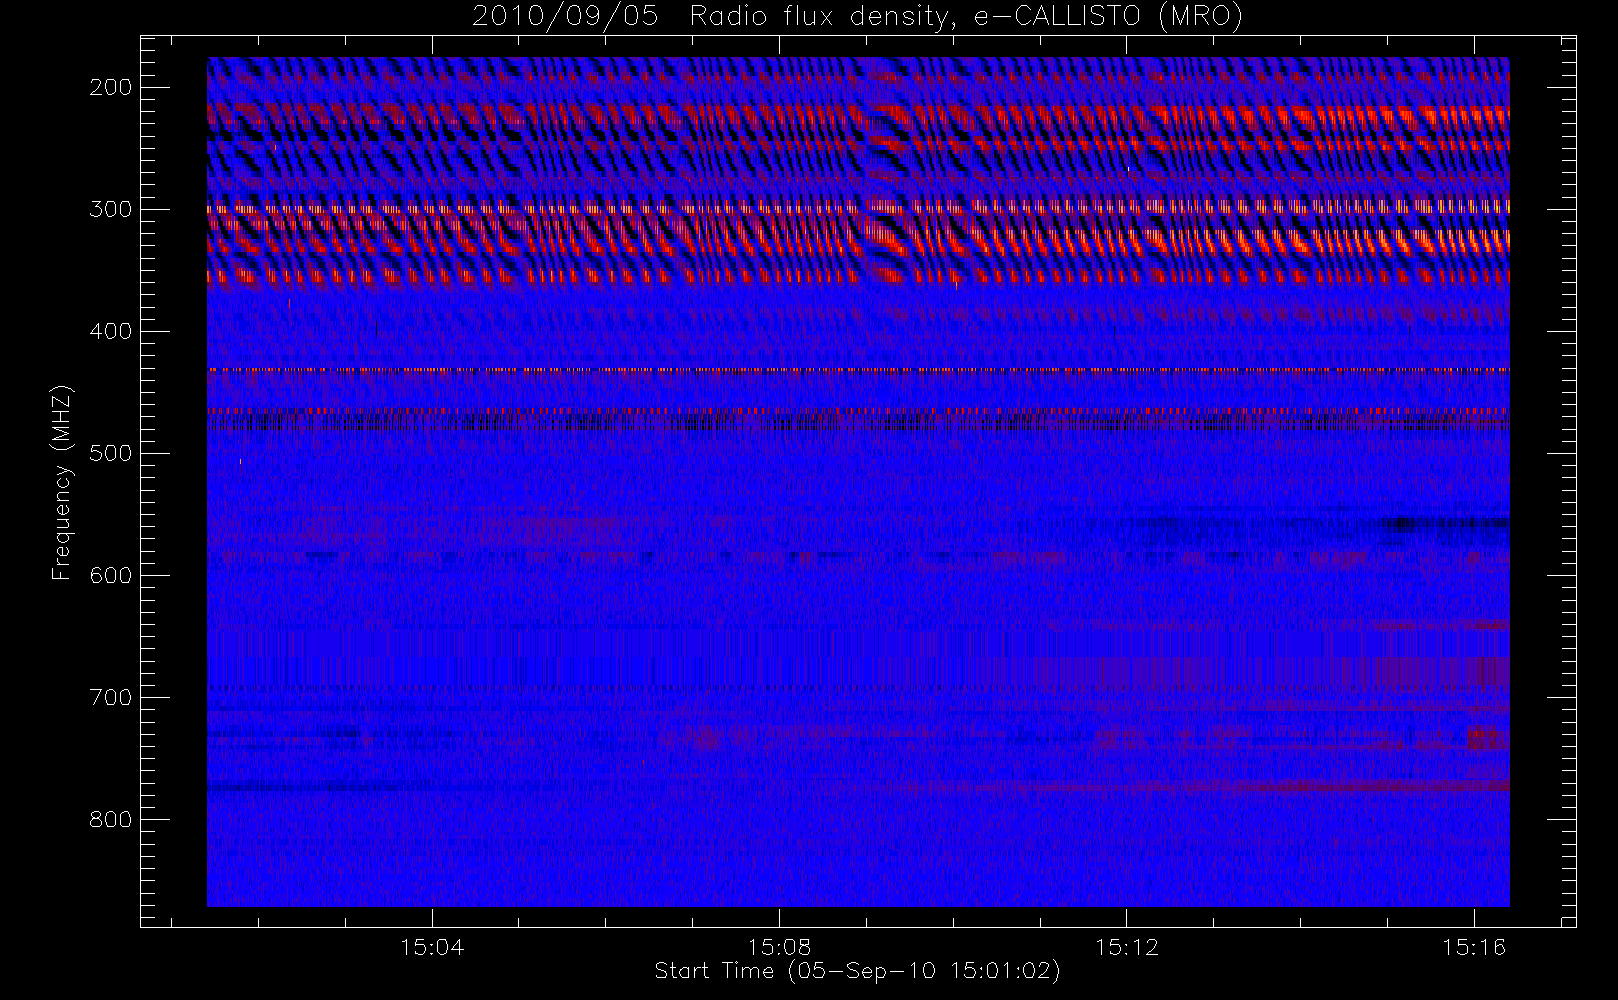
Task: Click the 15:12 time tick label
Action: [1127, 947]
